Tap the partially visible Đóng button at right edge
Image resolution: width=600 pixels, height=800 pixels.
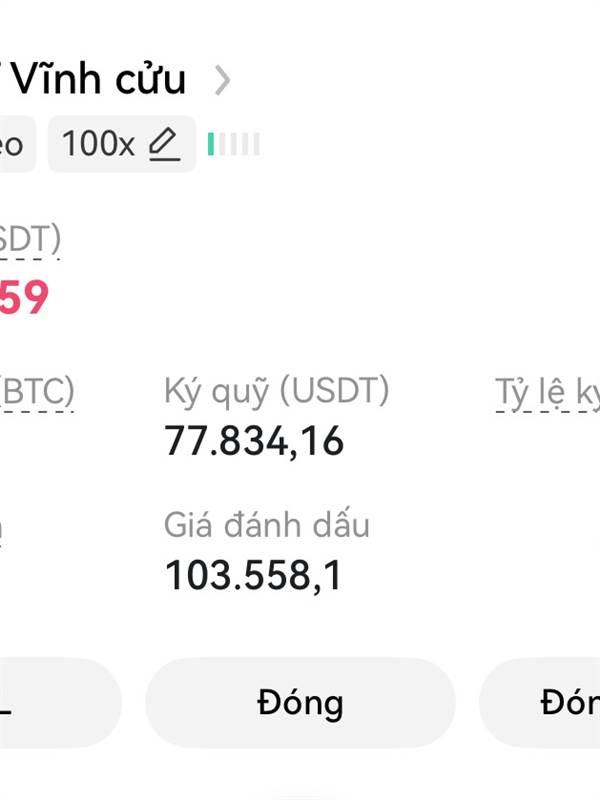coord(540,703)
